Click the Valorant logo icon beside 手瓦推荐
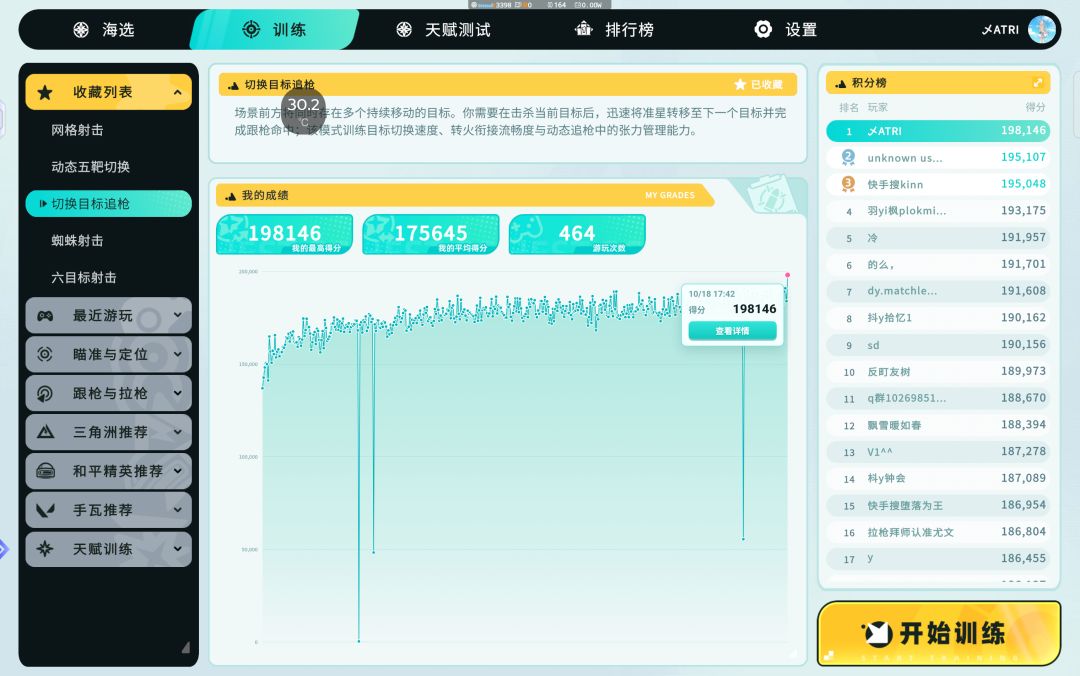Viewport: 1080px width, 676px height. [45, 510]
